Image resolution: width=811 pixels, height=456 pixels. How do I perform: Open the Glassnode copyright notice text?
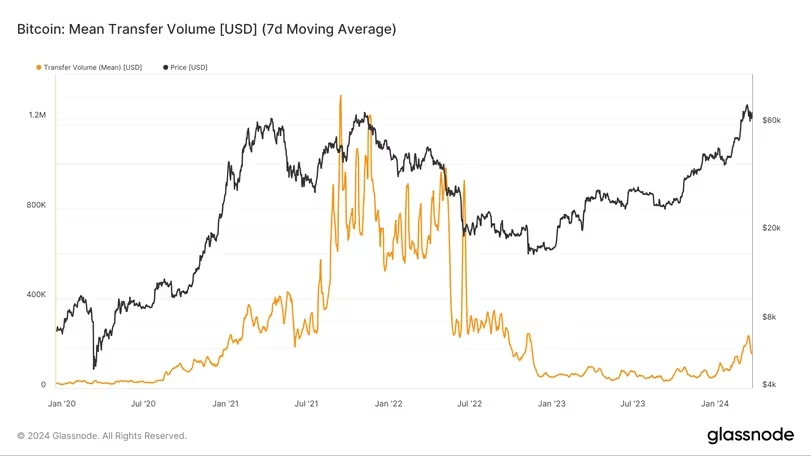(x=102, y=435)
